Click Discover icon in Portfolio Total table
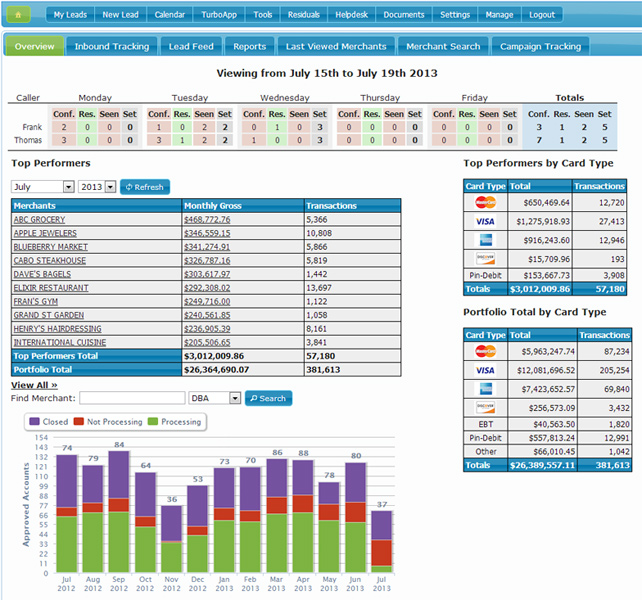The width and height of the screenshot is (642, 600). [486, 408]
